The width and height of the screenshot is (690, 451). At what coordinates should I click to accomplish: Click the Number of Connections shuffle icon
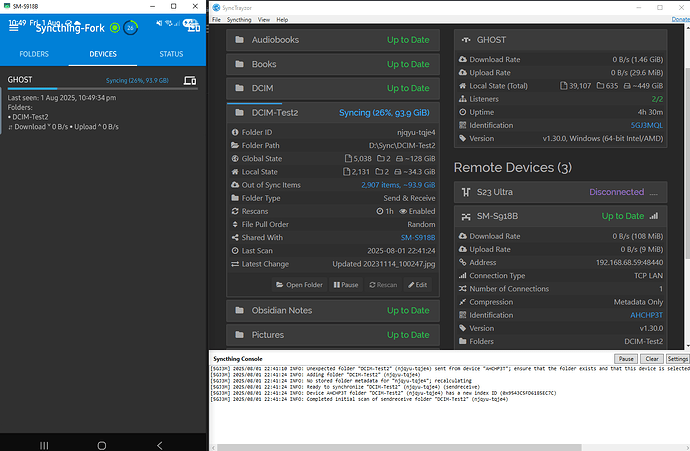(x=462, y=289)
